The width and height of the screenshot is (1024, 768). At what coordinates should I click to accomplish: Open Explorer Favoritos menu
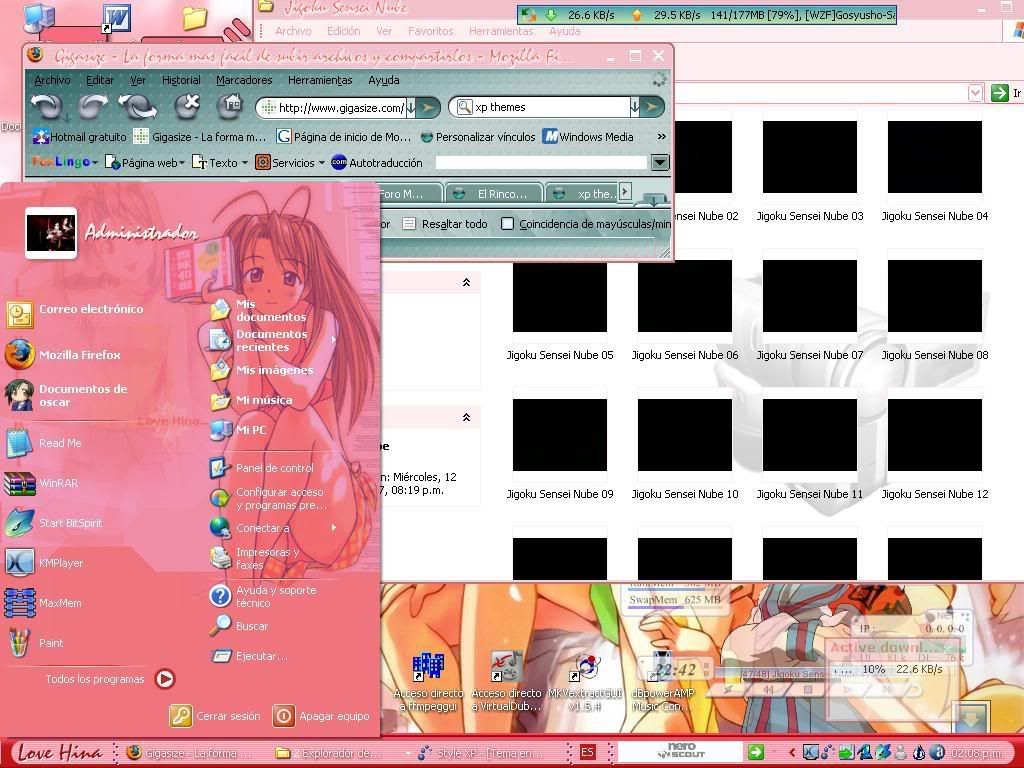(430, 31)
